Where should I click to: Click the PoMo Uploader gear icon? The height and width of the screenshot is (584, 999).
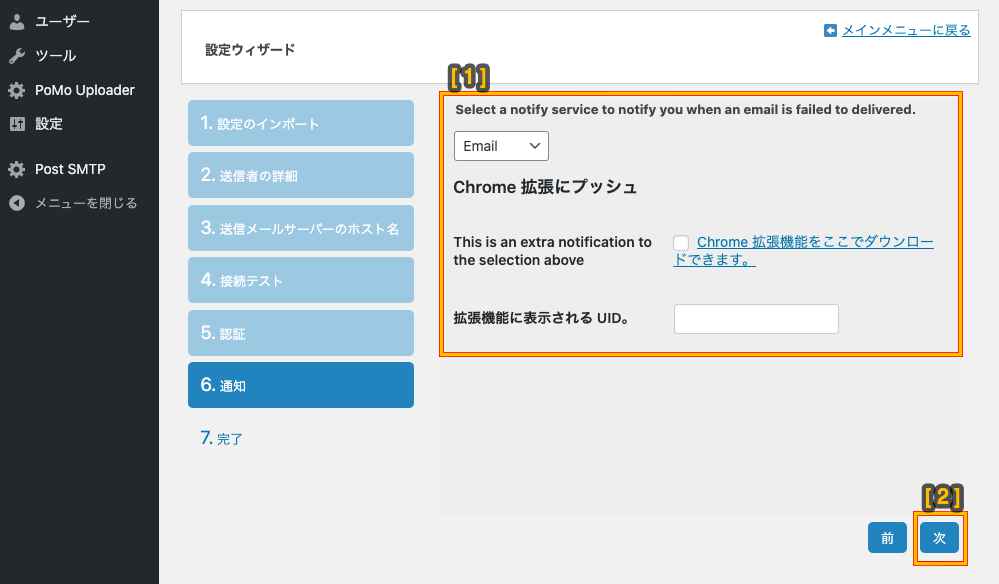(x=17, y=90)
